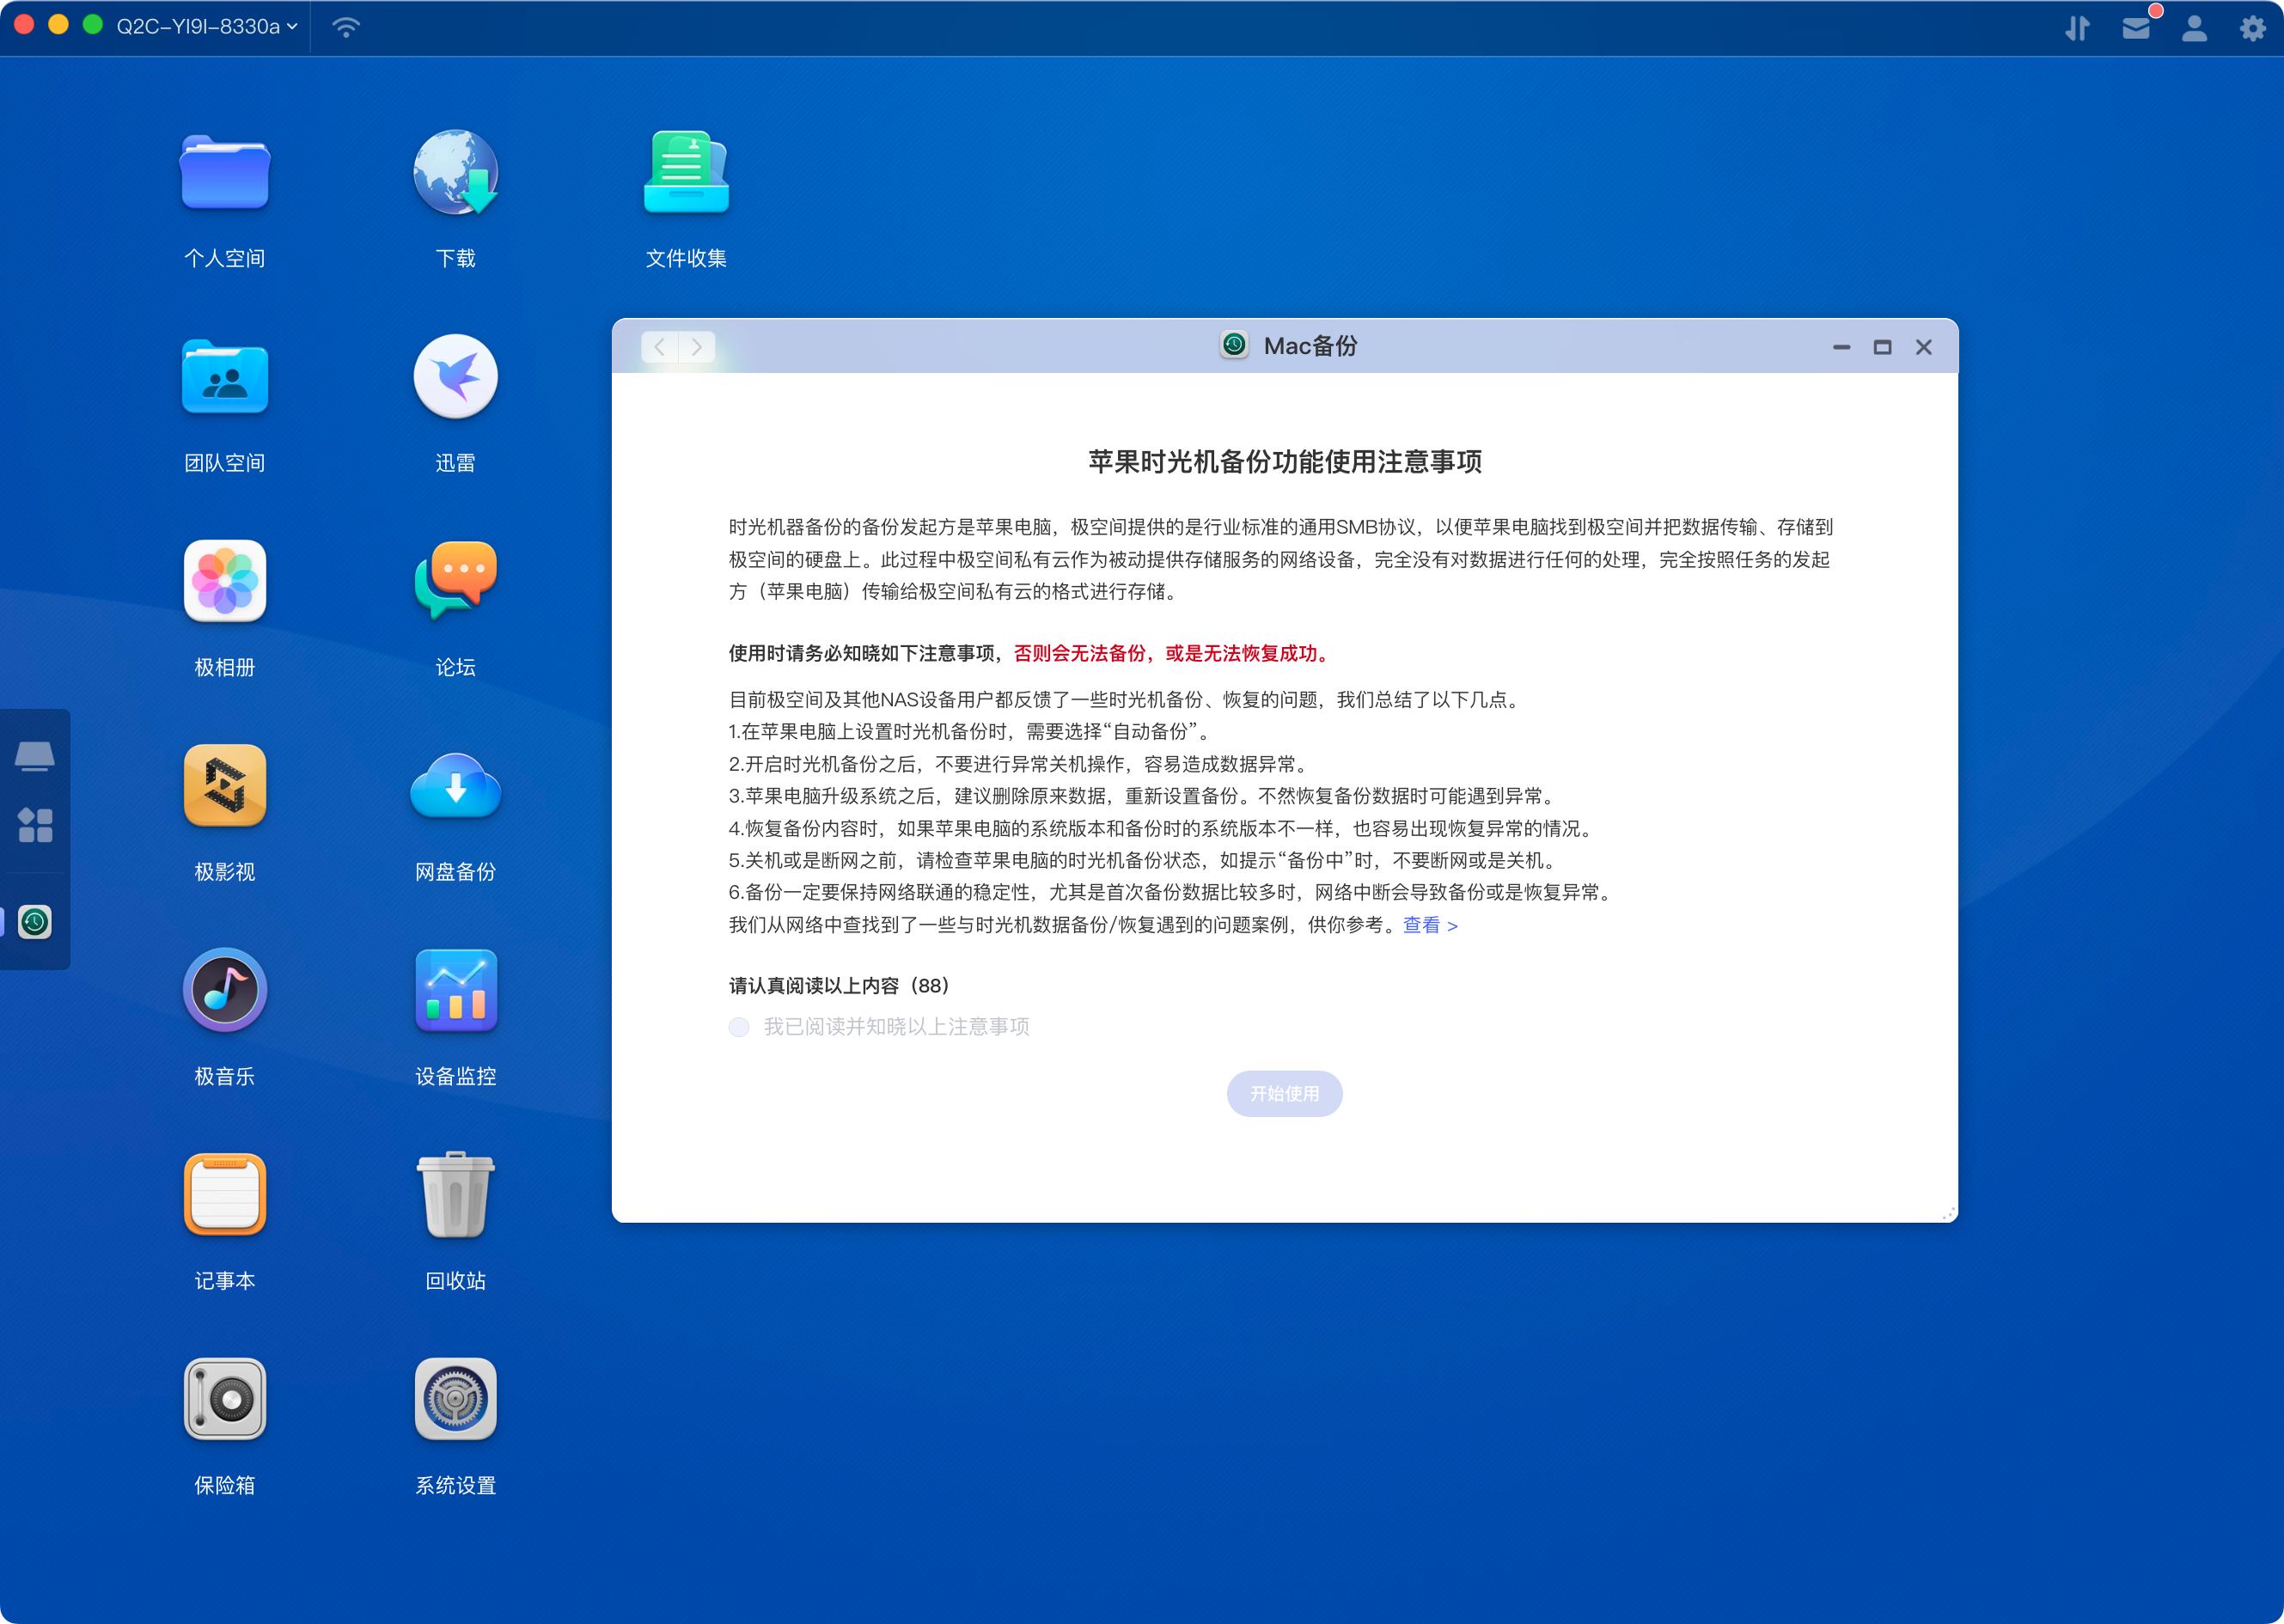Open the 极影视 video app

click(x=224, y=786)
